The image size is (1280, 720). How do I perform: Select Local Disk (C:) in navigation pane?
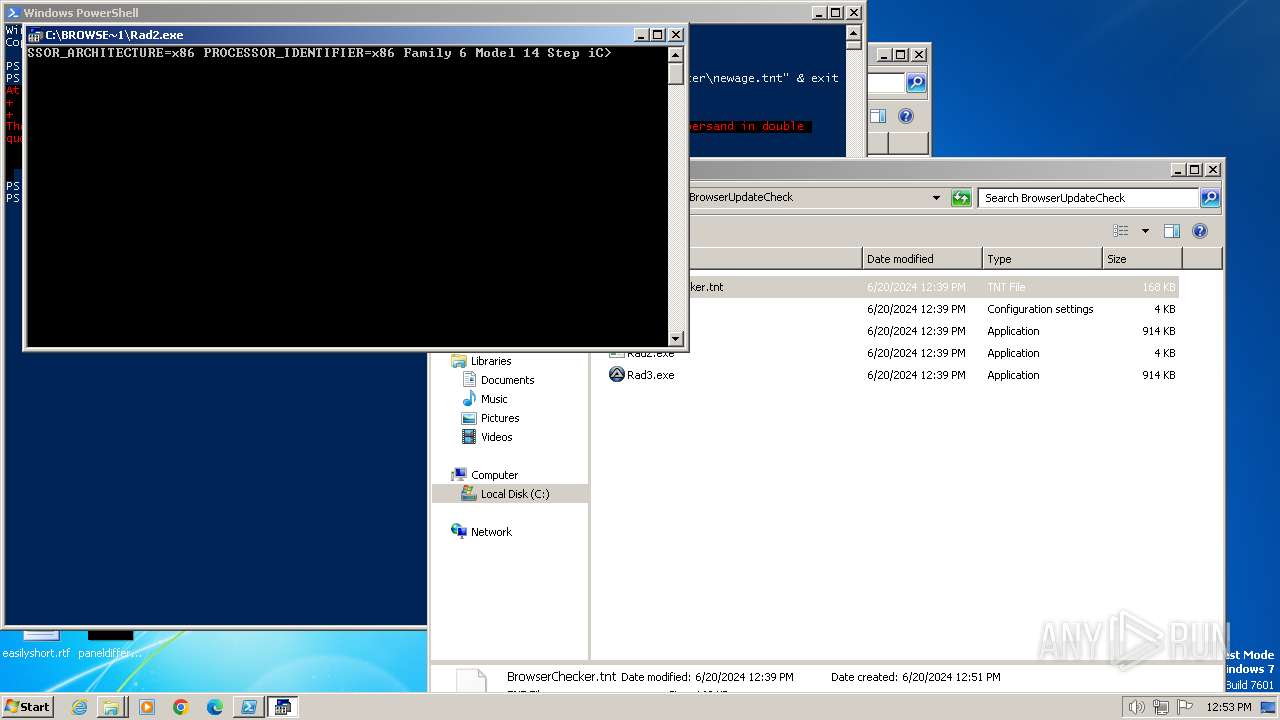[x=515, y=494]
